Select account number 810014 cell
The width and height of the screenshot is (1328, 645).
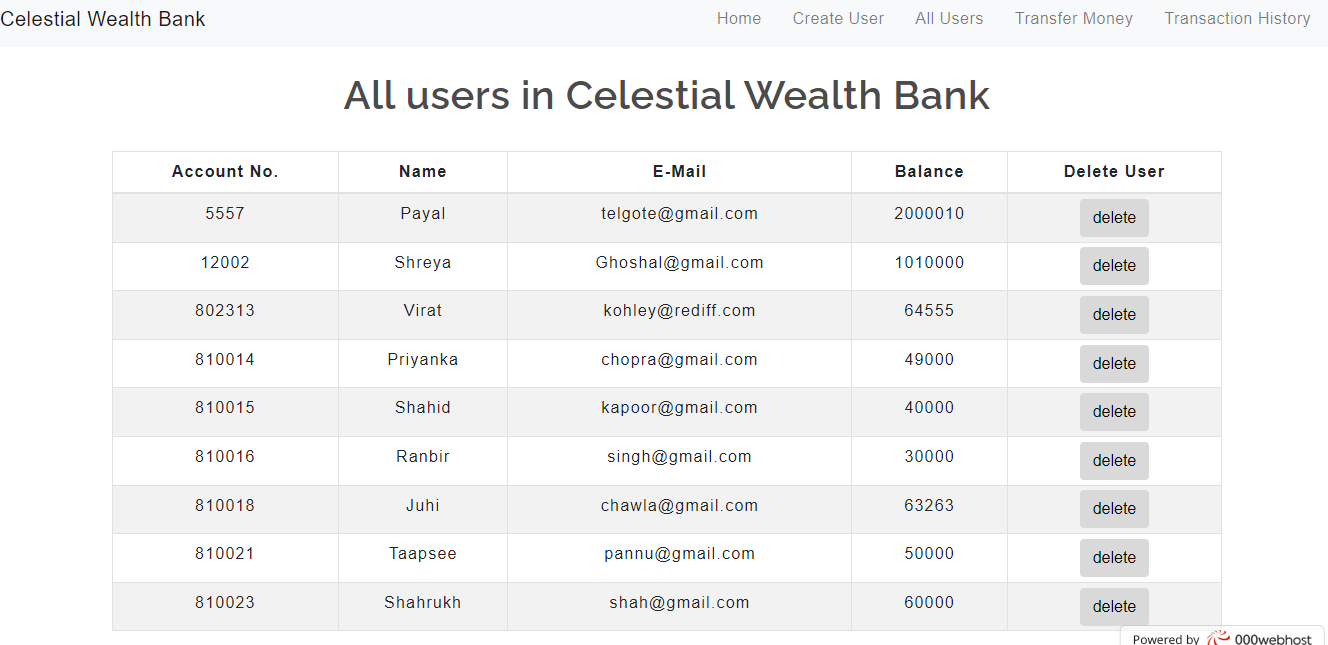(224, 359)
